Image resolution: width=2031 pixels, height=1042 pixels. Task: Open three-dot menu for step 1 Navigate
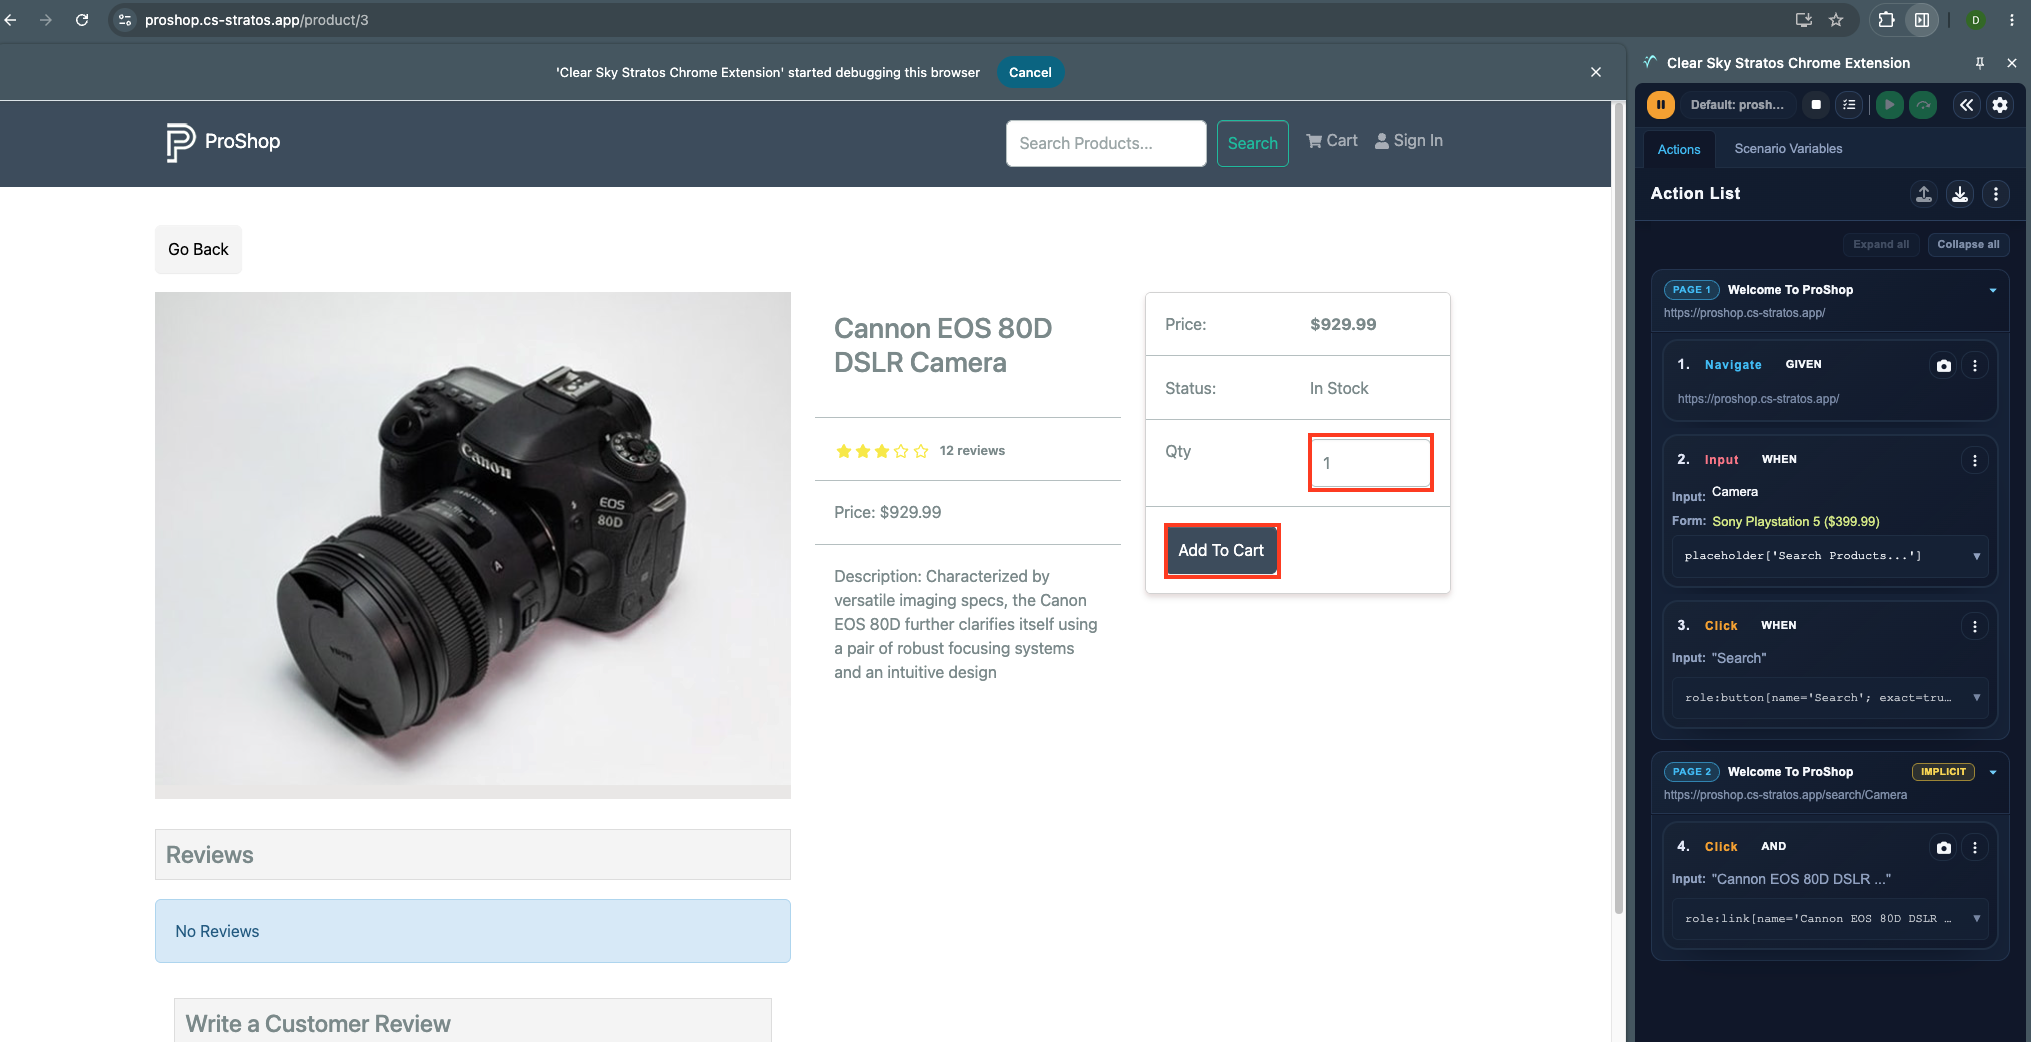point(1975,366)
